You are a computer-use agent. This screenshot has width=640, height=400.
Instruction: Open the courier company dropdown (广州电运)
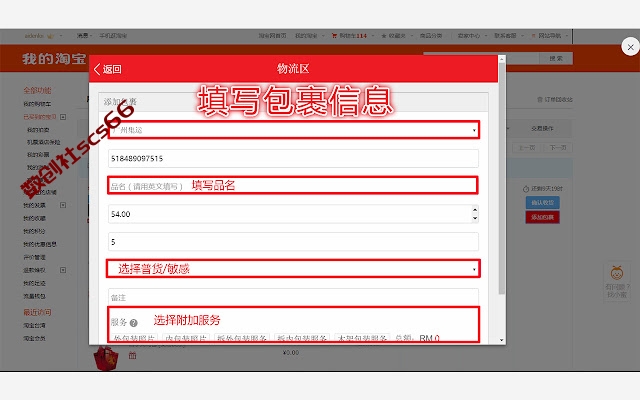(293, 130)
